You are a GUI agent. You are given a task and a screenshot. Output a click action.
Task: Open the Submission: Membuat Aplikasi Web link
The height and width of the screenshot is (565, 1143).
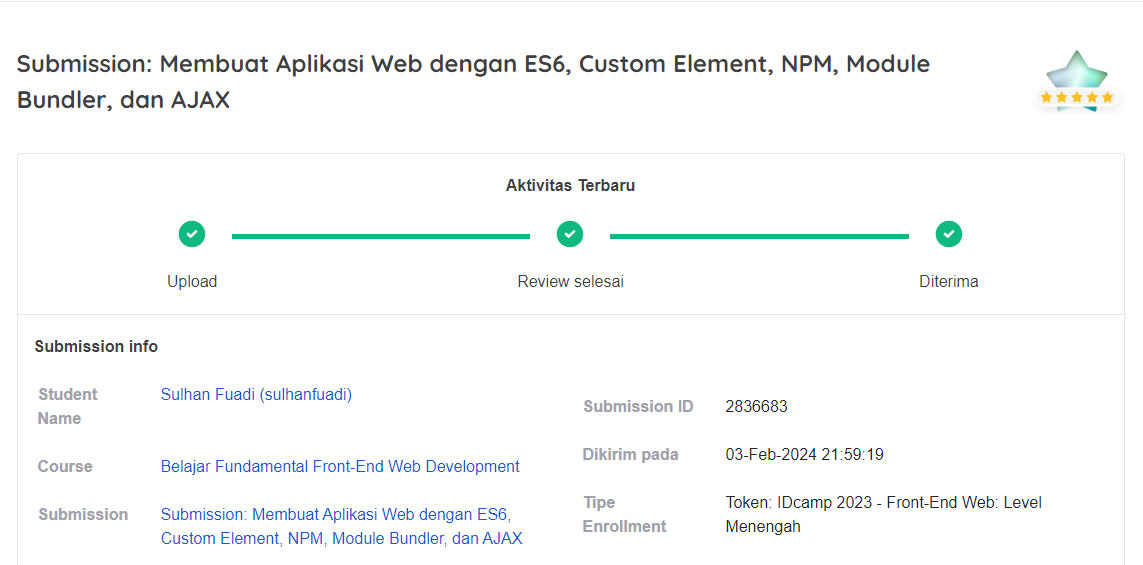342,526
